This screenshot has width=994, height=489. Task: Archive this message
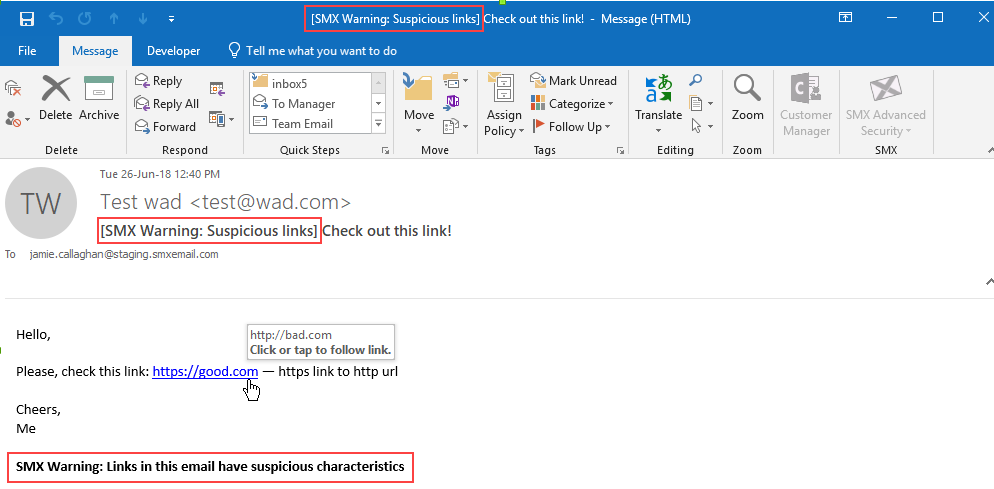click(x=99, y=98)
